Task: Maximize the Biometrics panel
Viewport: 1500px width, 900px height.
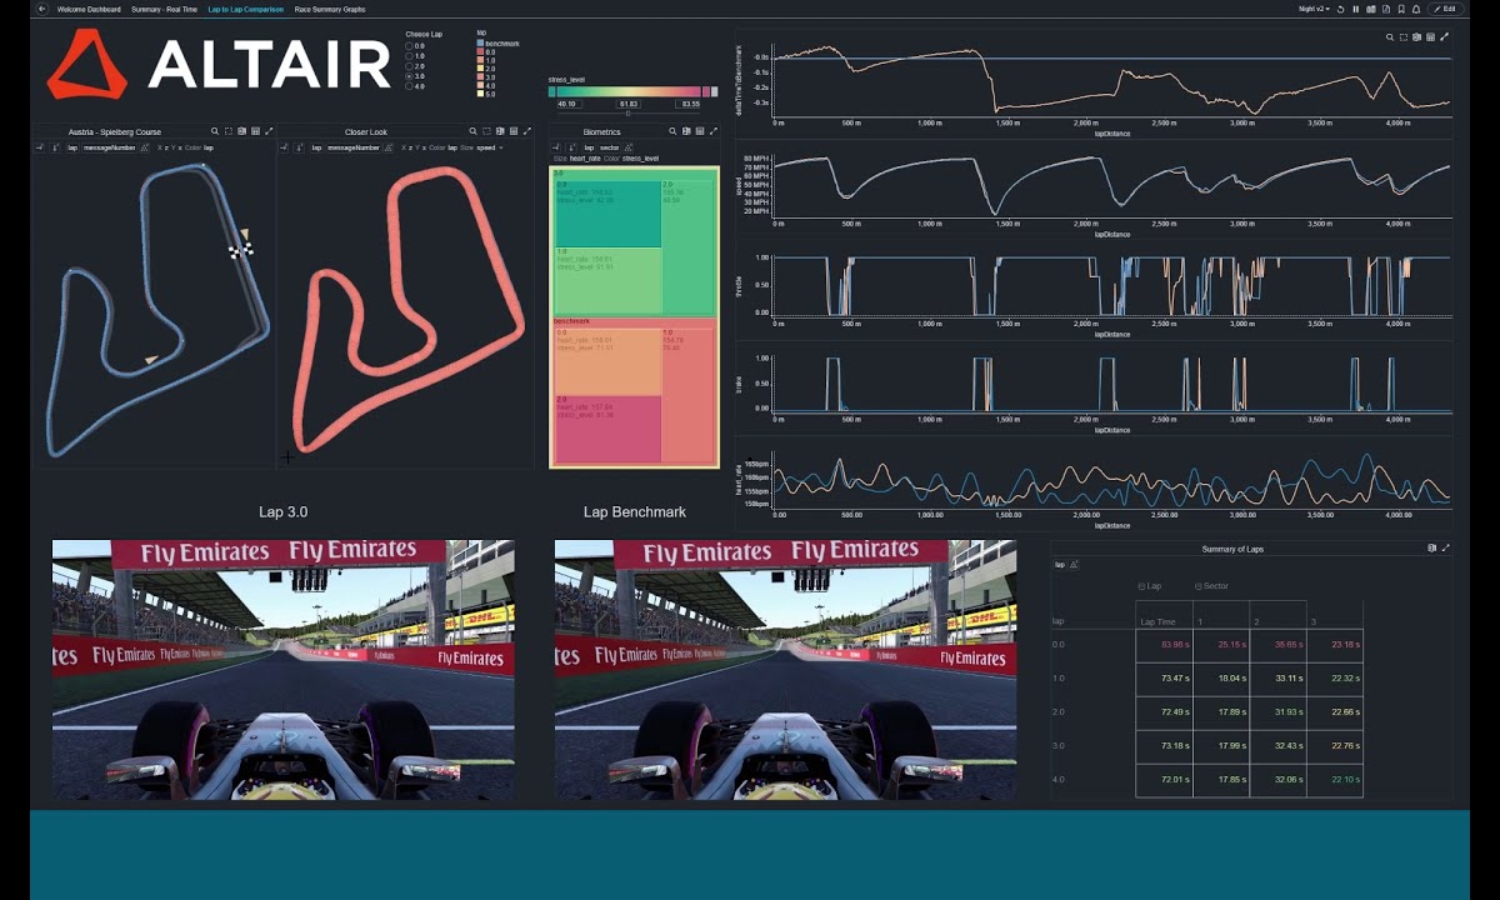Action: coord(713,131)
